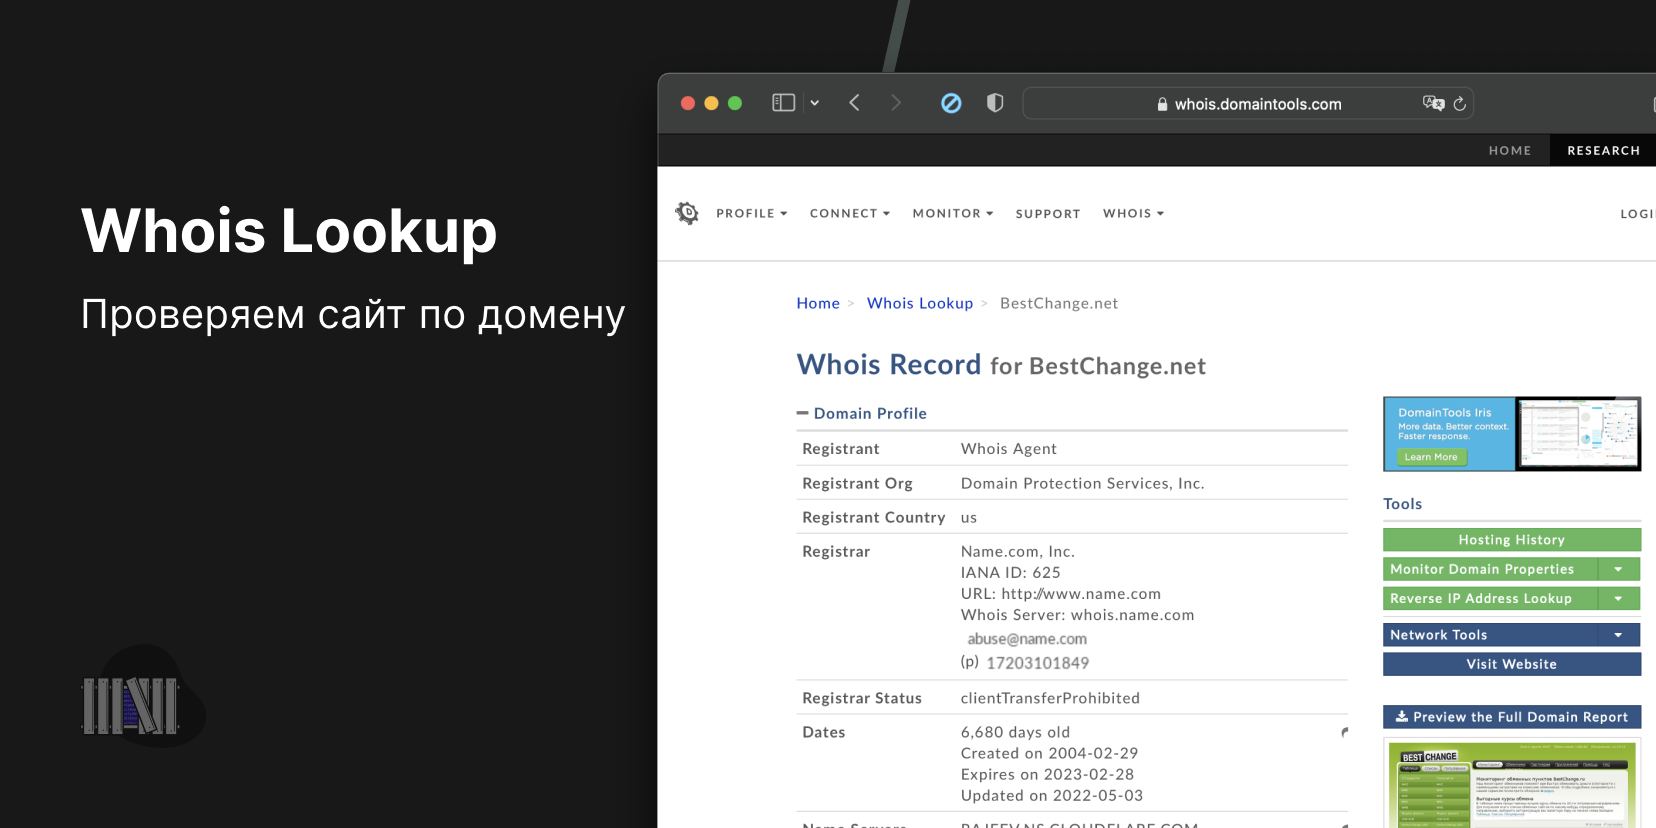Reload the page with refresh icon

[x=1460, y=104]
